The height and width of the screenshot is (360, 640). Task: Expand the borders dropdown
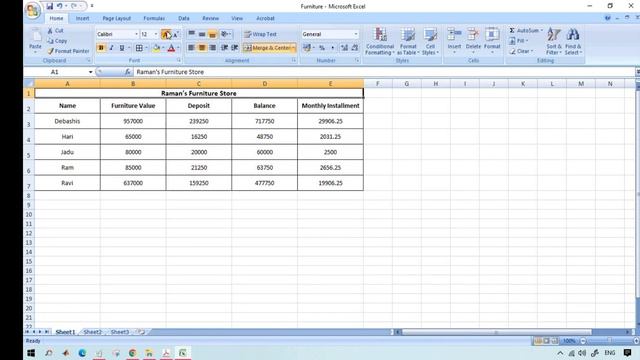pyautogui.click(x=147, y=48)
